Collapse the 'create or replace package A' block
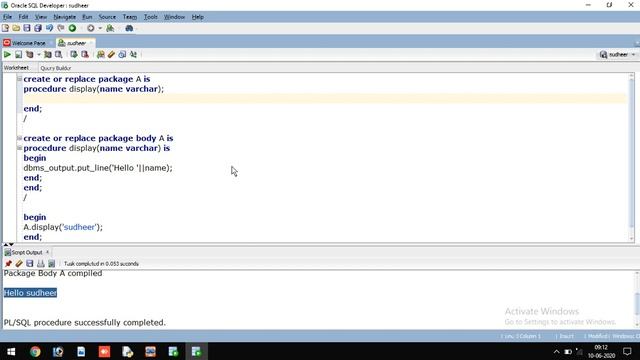 click(19, 78)
